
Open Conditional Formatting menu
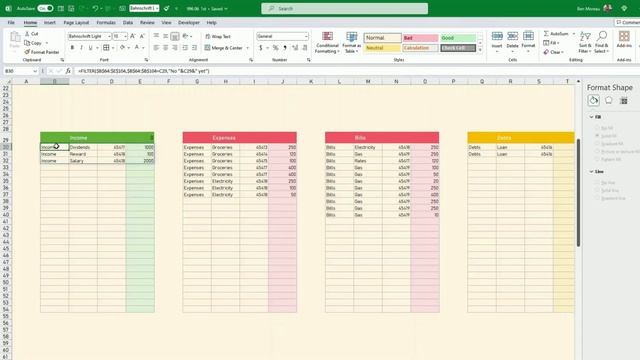327,42
